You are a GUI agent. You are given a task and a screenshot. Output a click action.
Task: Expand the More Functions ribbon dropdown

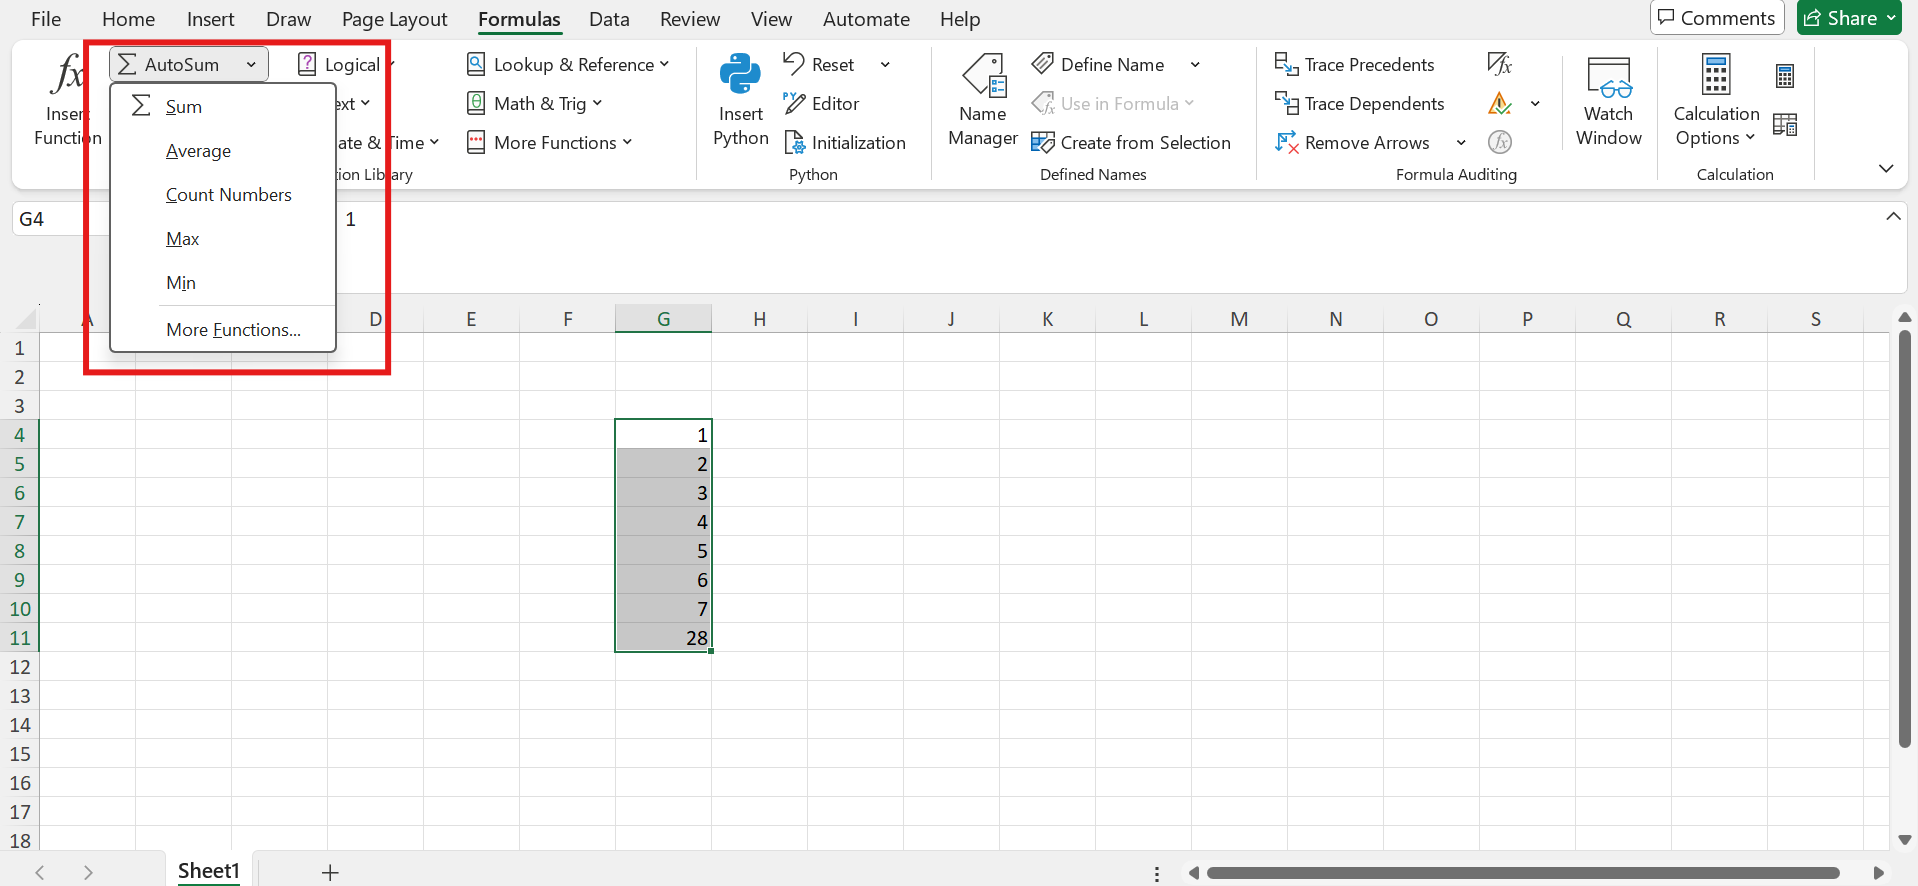coord(549,143)
